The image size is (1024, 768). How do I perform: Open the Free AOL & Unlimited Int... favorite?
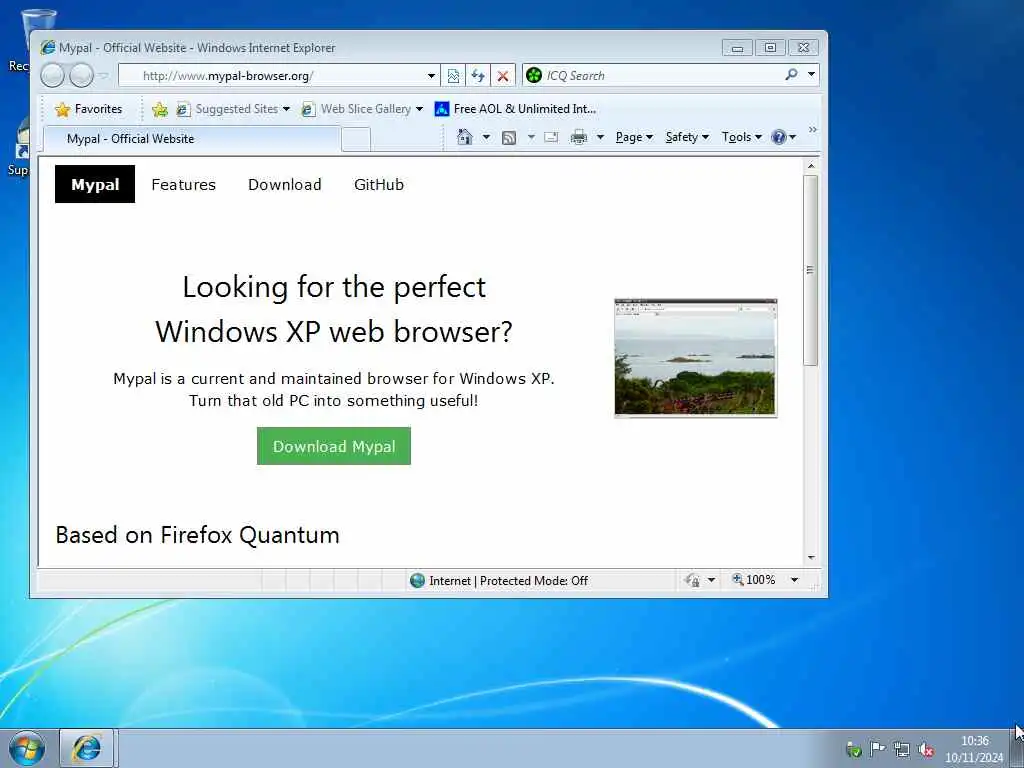(515, 109)
